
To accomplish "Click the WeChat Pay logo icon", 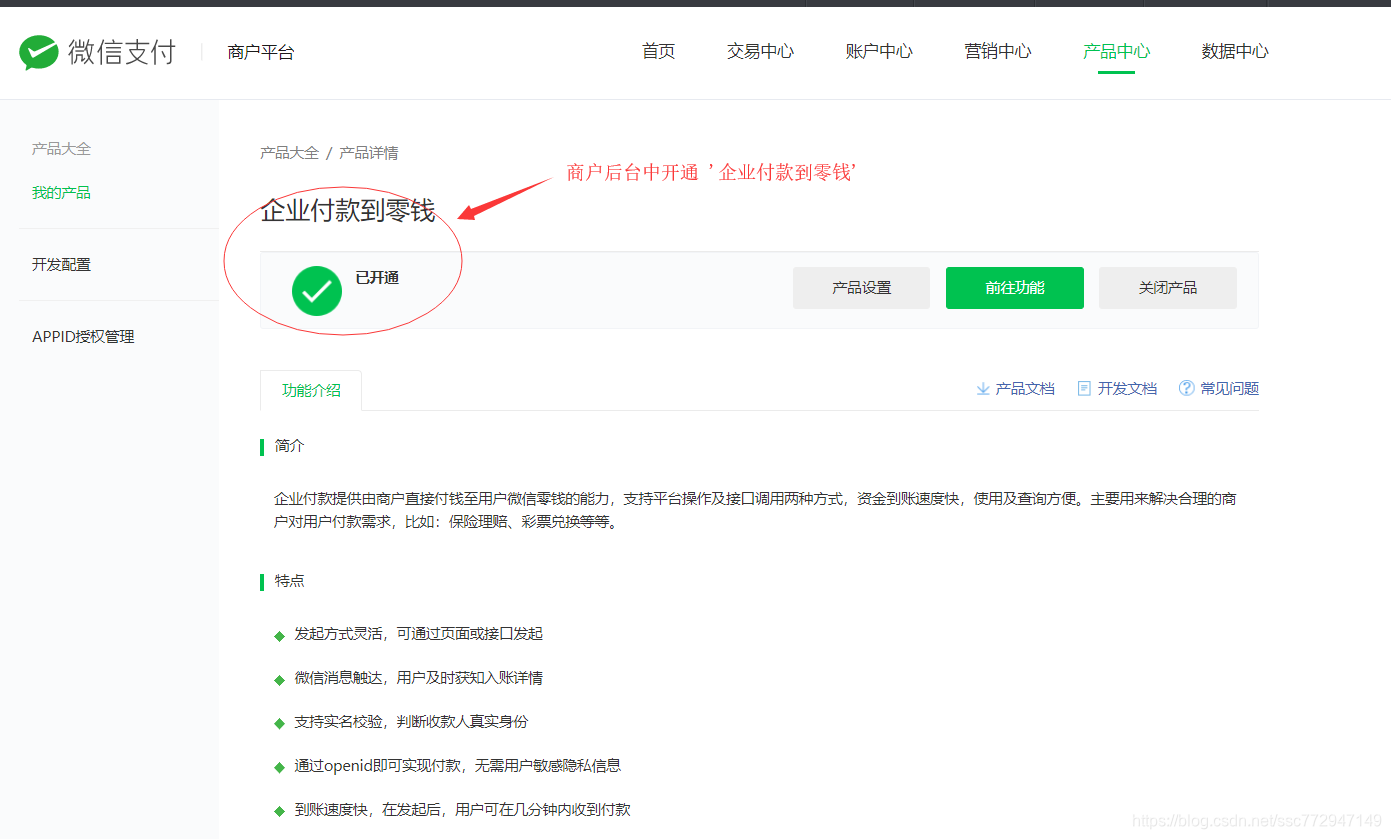I will point(39,52).
